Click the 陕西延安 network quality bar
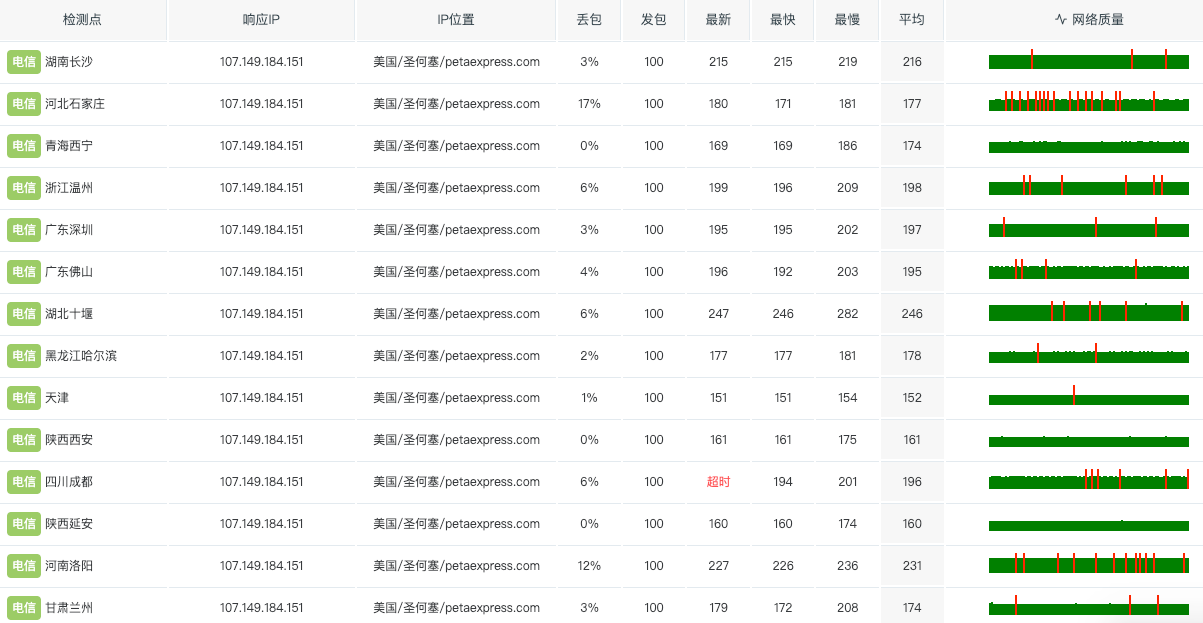 click(x=1088, y=525)
